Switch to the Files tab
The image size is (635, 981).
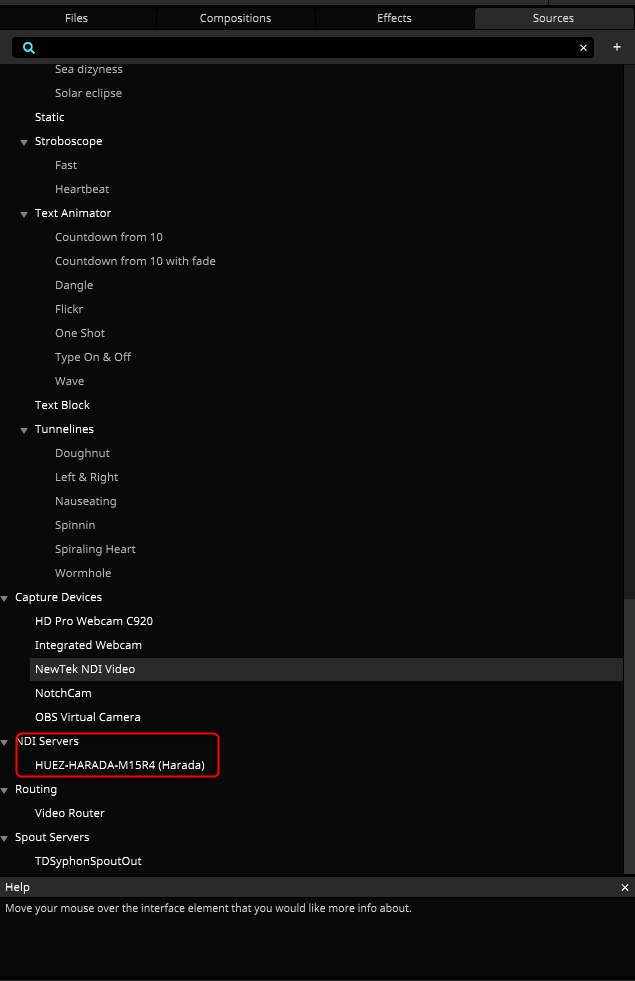(x=76, y=18)
